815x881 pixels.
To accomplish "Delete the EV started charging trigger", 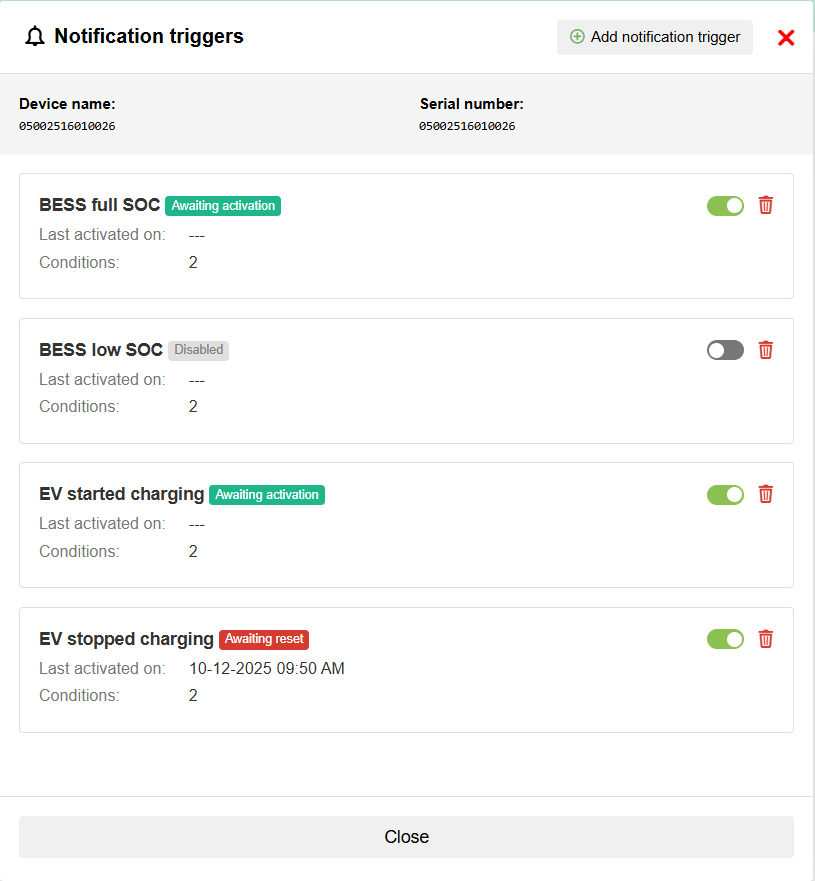I will (x=766, y=494).
